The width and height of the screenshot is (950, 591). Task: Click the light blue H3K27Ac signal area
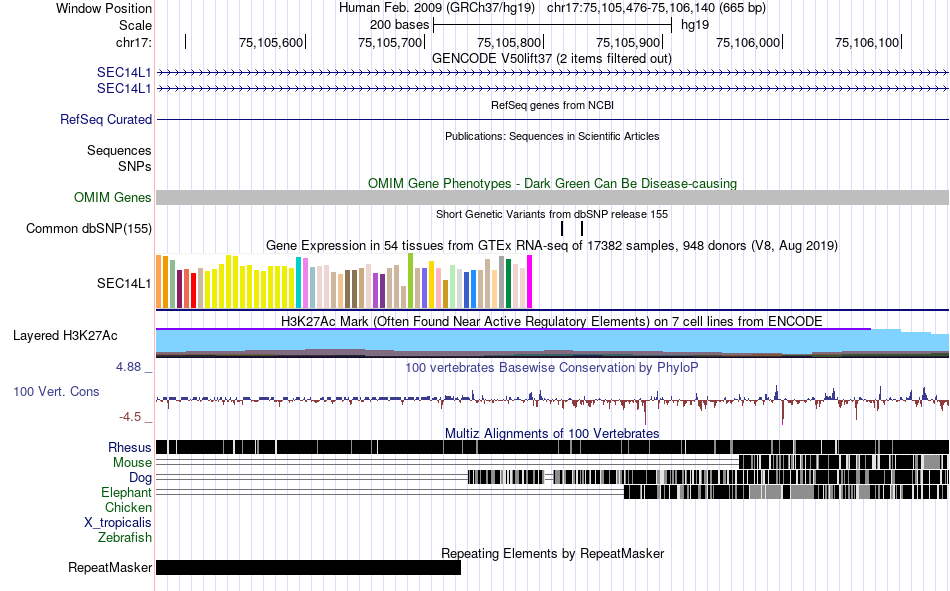point(552,341)
